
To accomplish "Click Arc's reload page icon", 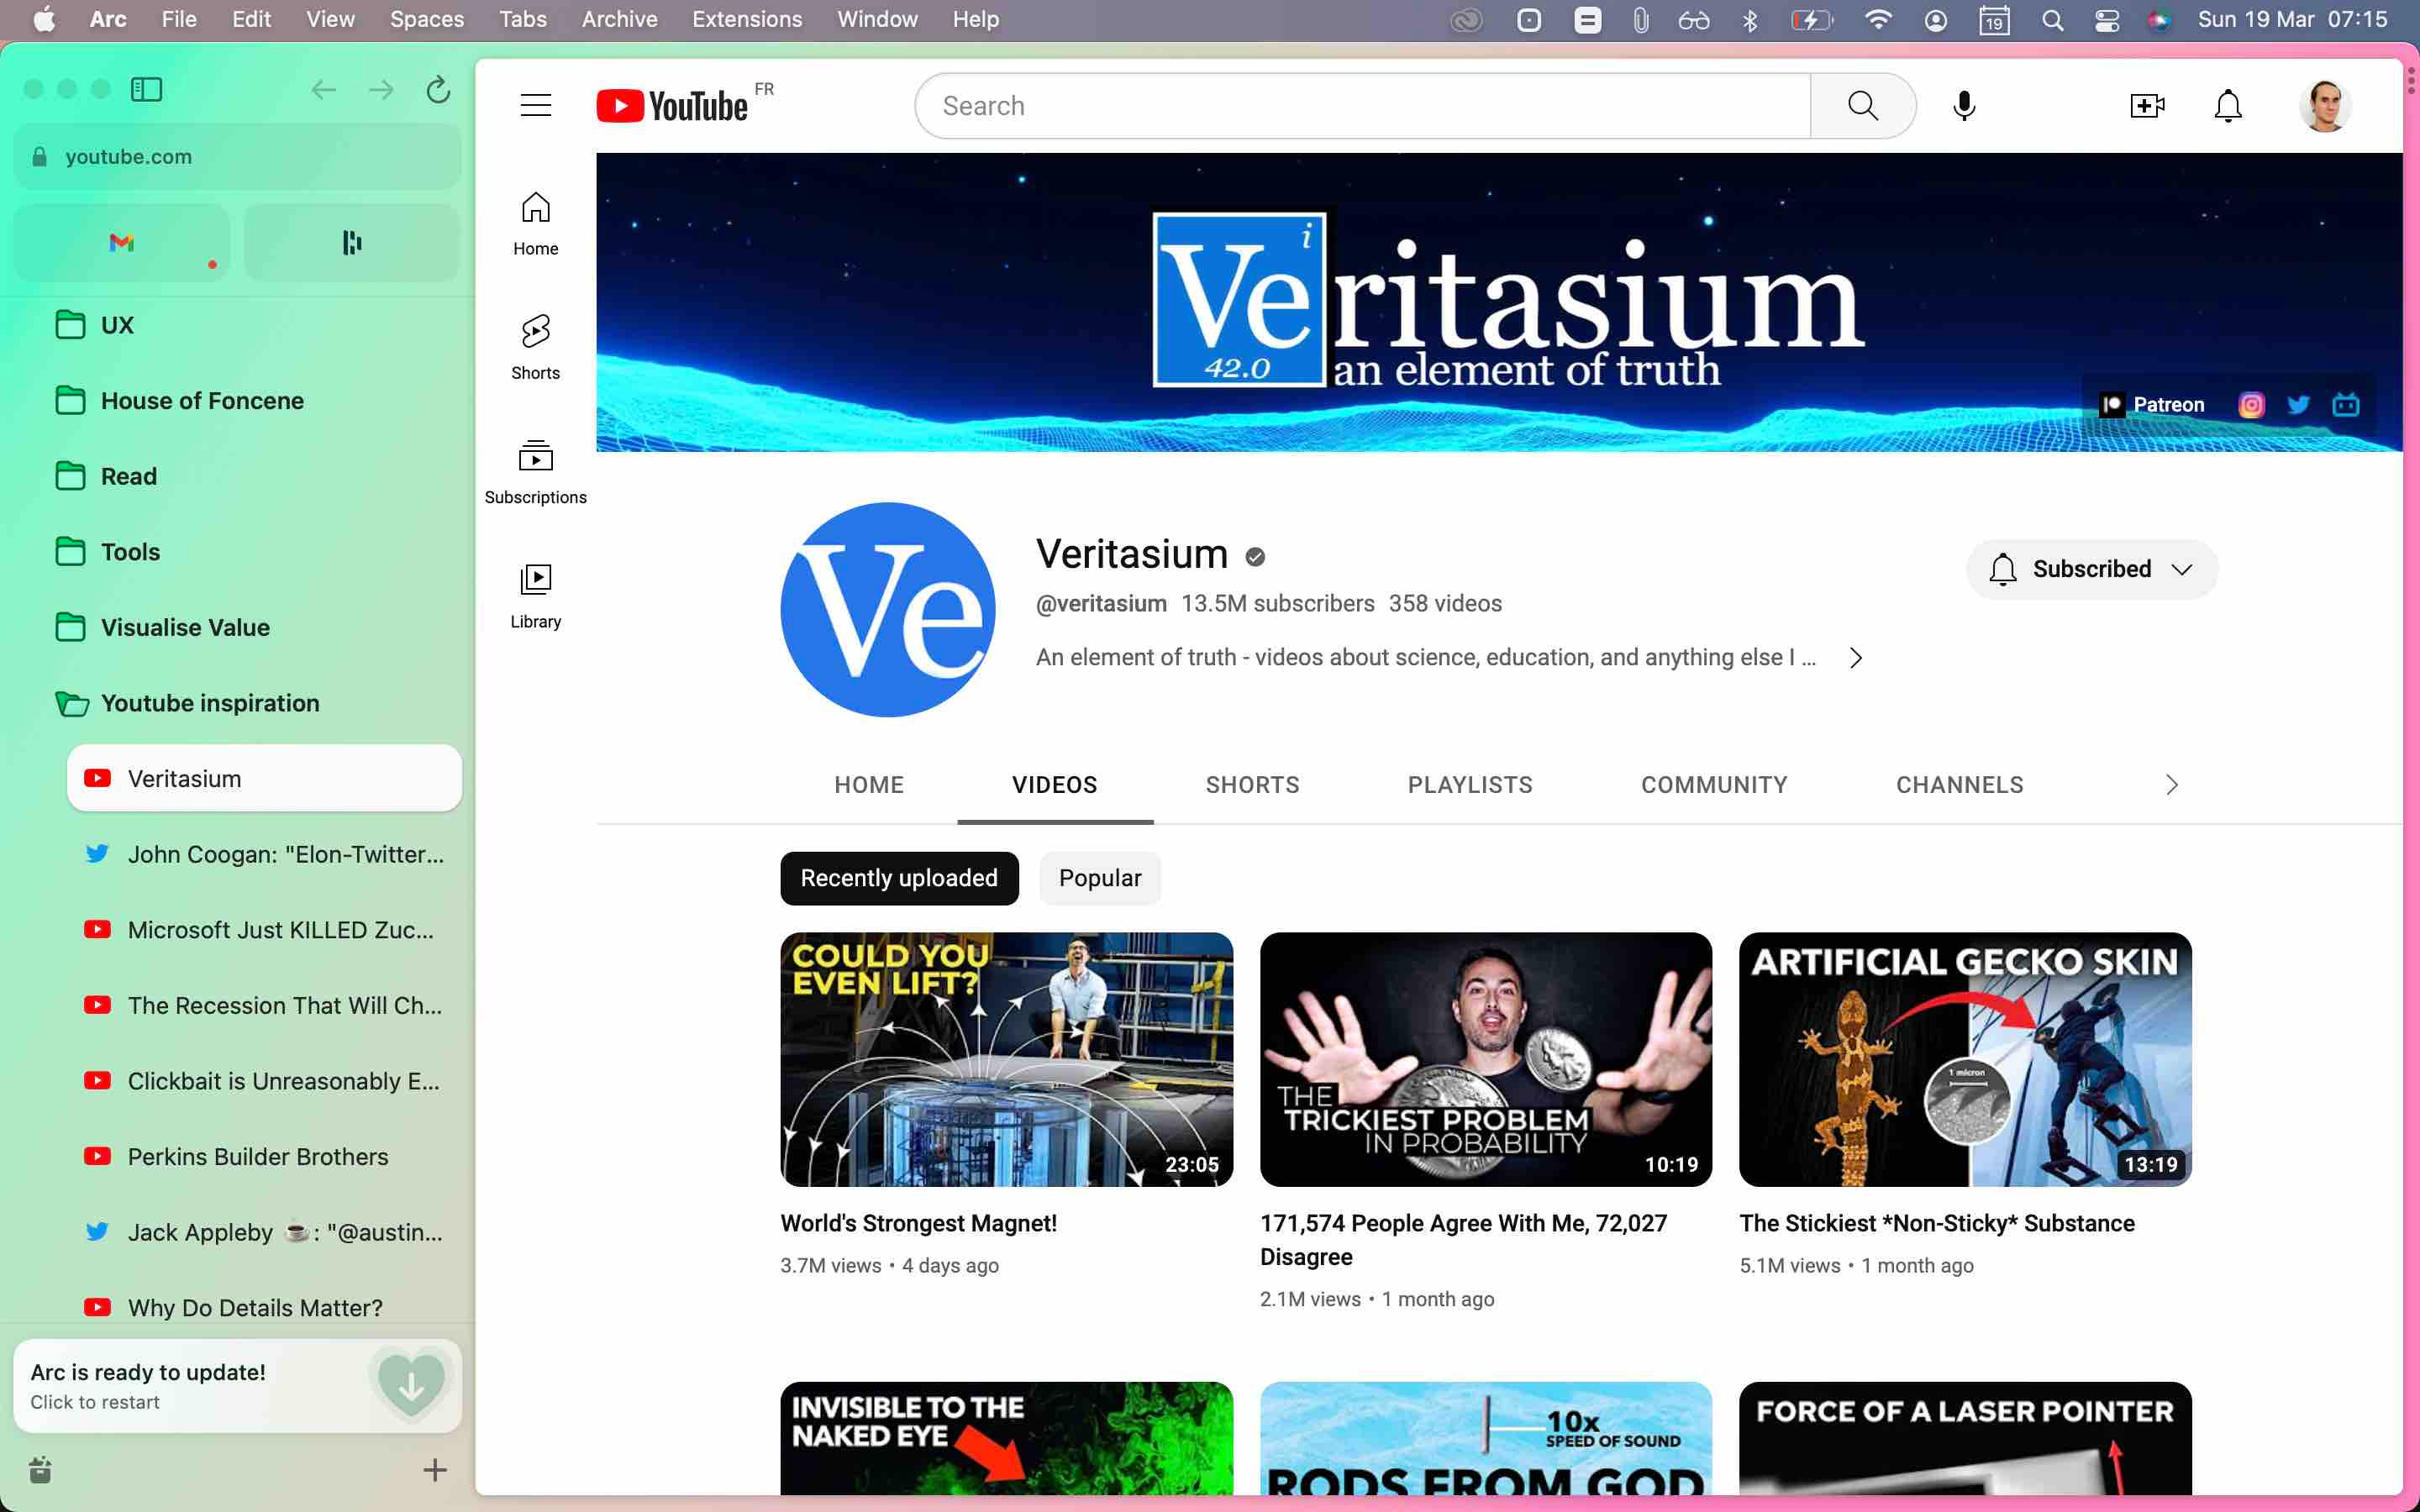I will coord(438,90).
